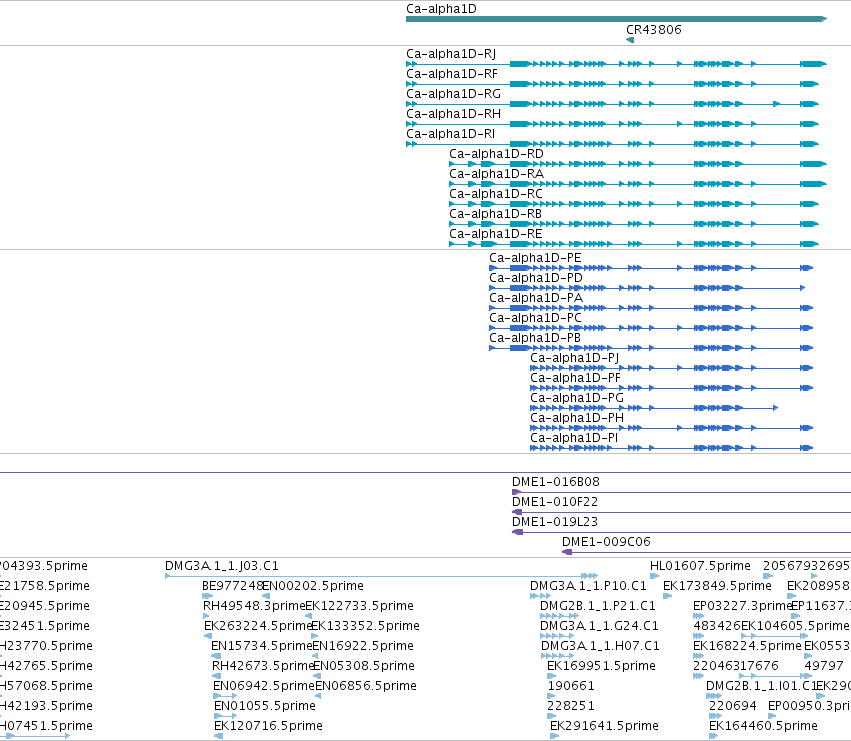
Task: Select the EN05308.5prime EST label
Action: tap(364, 666)
